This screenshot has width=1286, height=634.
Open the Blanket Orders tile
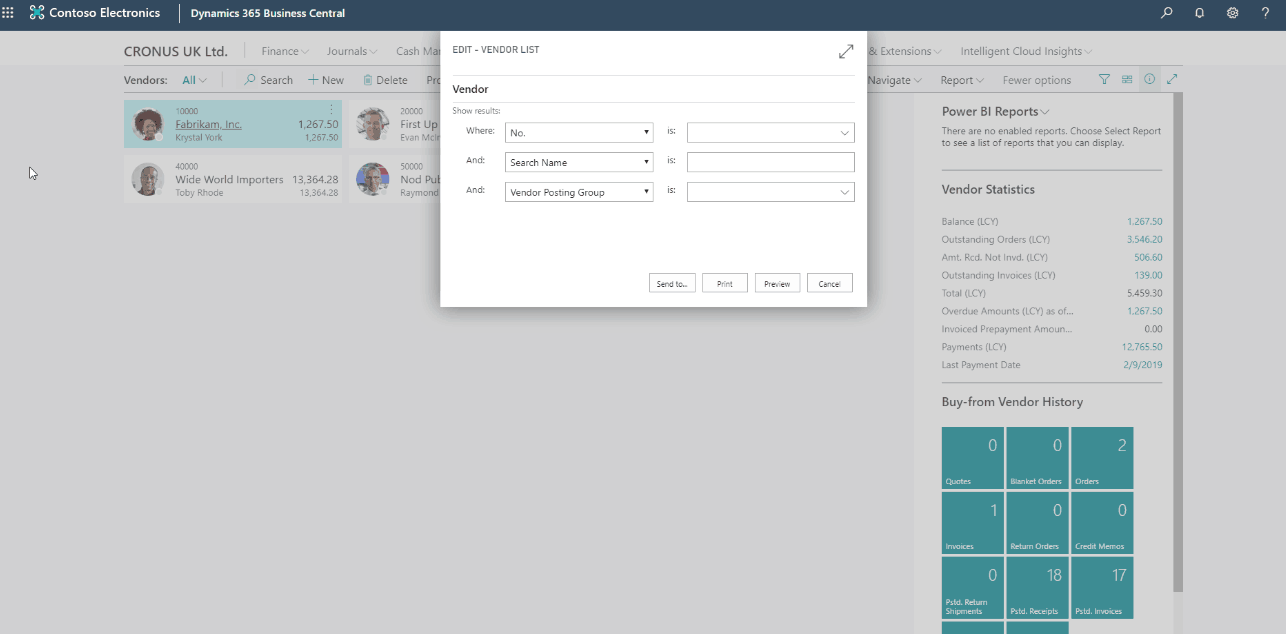pyautogui.click(x=1037, y=458)
